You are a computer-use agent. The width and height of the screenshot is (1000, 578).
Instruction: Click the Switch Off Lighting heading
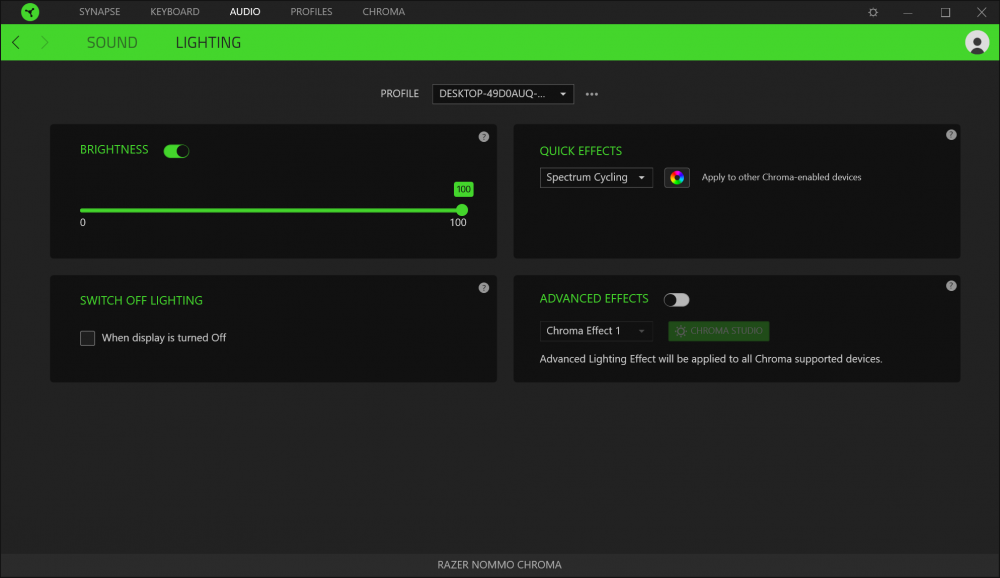[141, 300]
